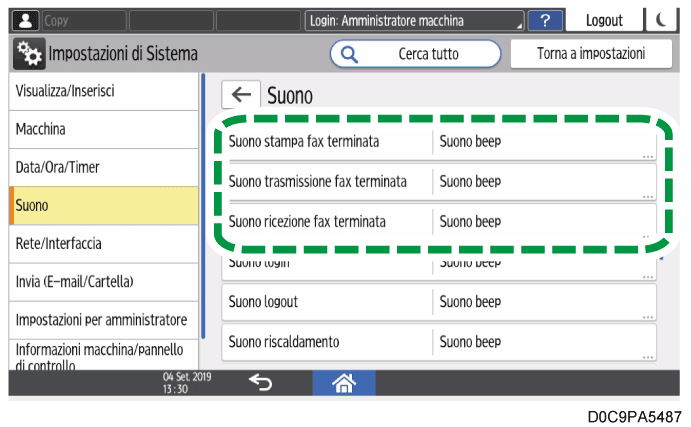Open Suono riscaldamento setting row
The width and height of the screenshot is (691, 427).
point(439,342)
